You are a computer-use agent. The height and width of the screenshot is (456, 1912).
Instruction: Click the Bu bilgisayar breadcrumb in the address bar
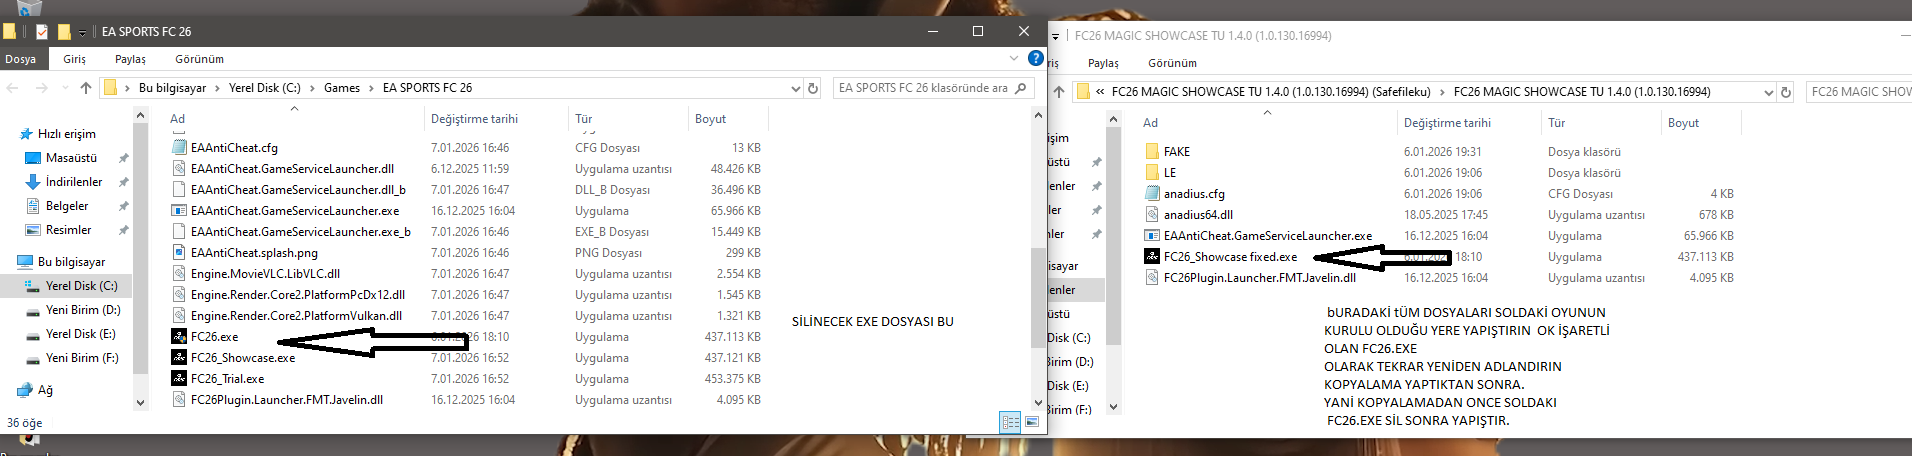pyautogui.click(x=172, y=88)
